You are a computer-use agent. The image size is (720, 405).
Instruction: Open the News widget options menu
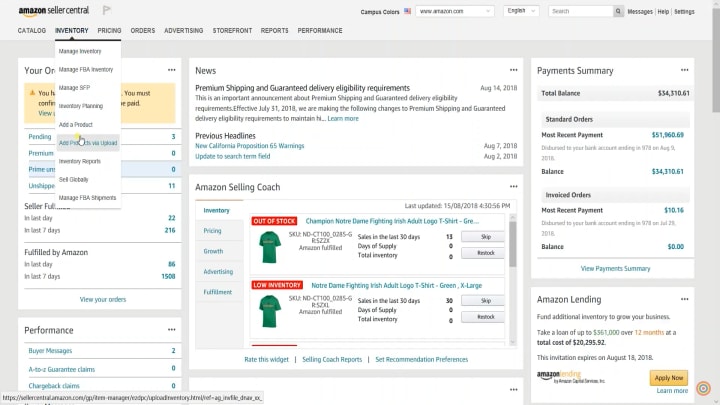(x=513, y=70)
